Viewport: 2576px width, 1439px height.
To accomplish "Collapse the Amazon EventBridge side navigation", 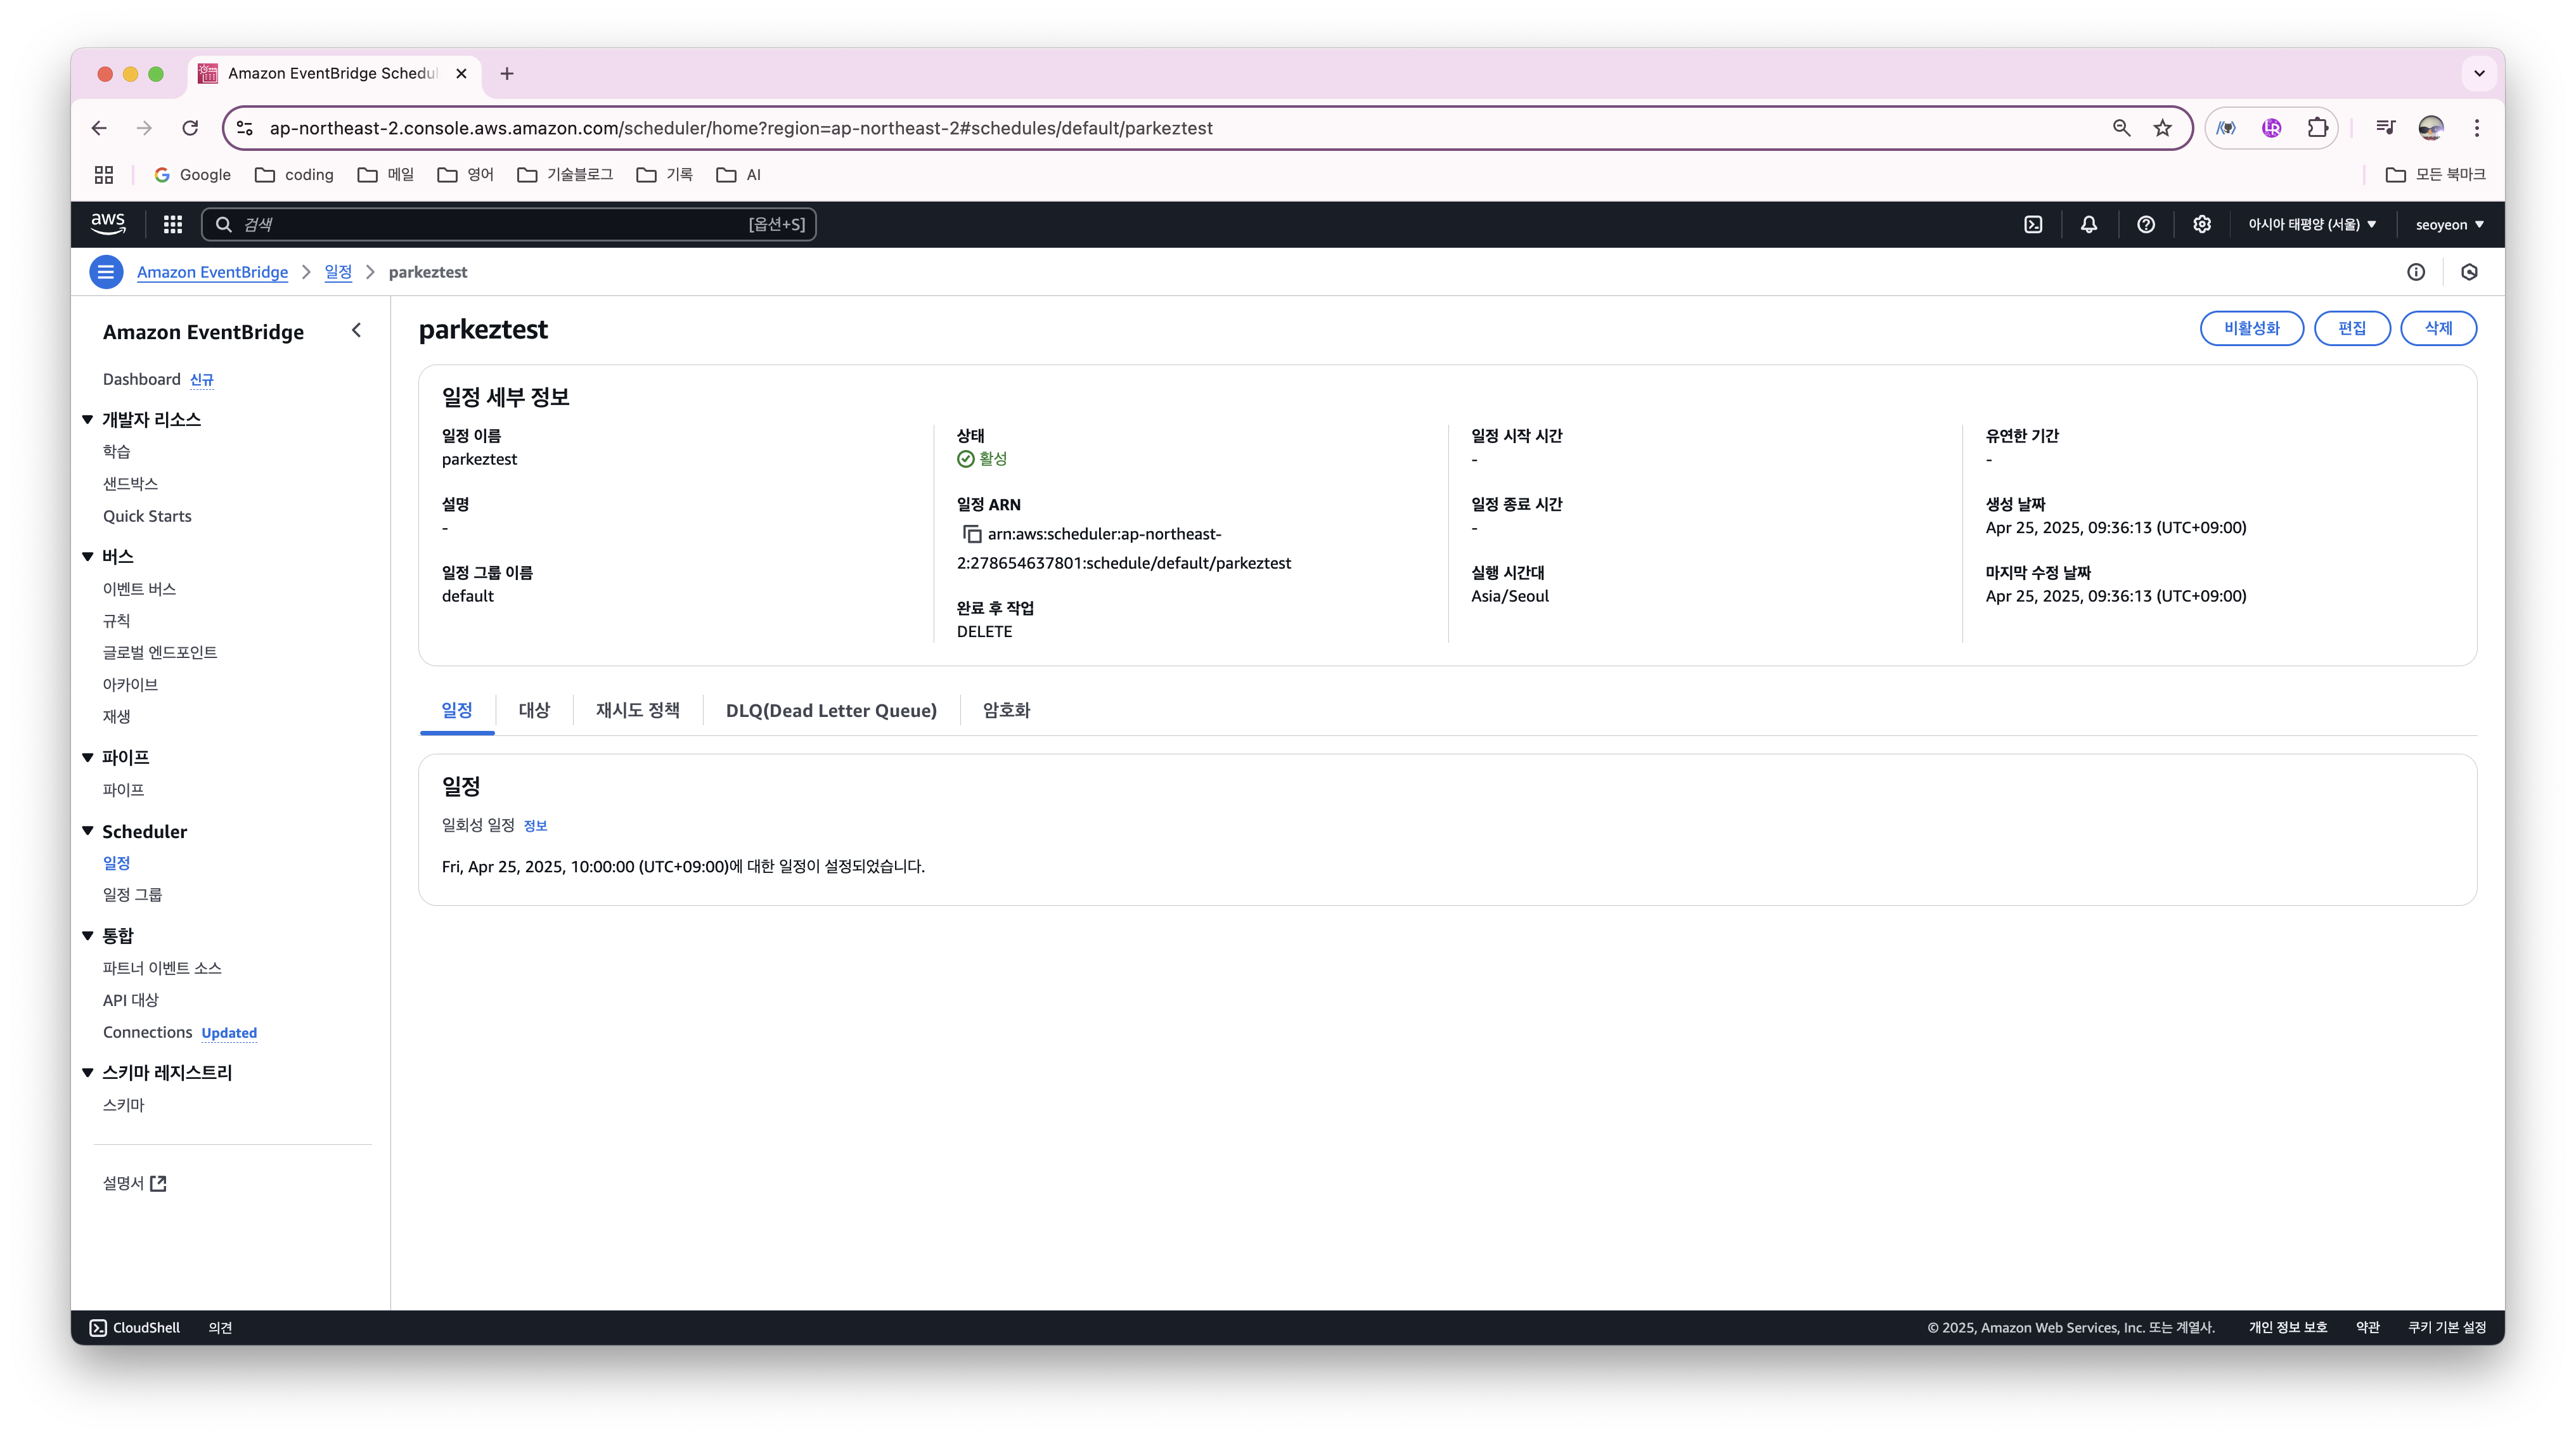I will point(356,331).
